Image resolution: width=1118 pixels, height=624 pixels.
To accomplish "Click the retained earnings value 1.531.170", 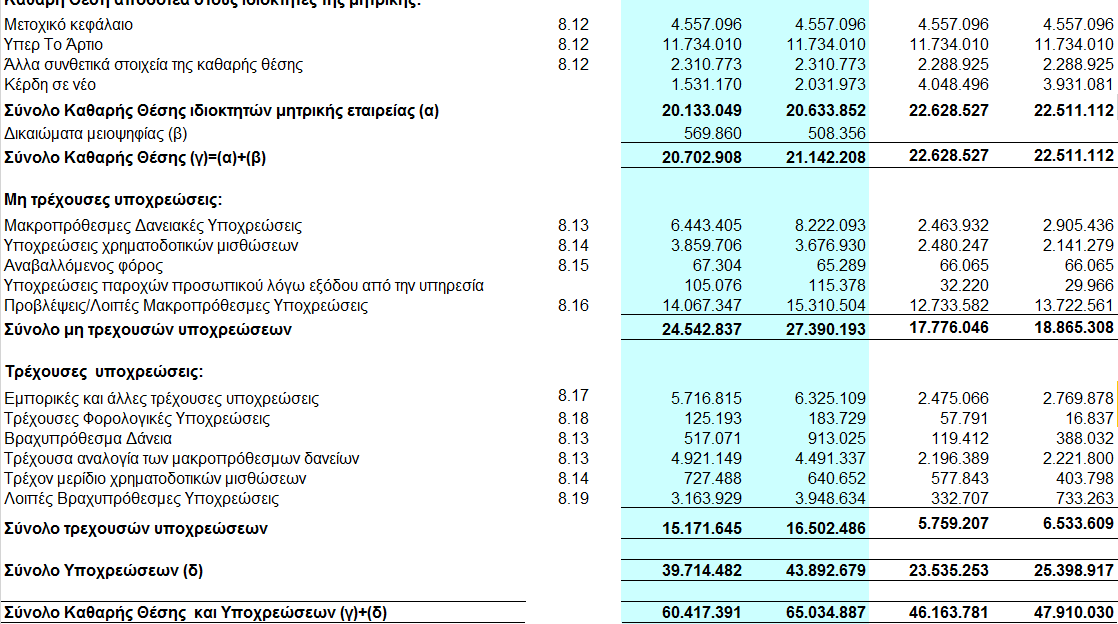I will [x=706, y=85].
